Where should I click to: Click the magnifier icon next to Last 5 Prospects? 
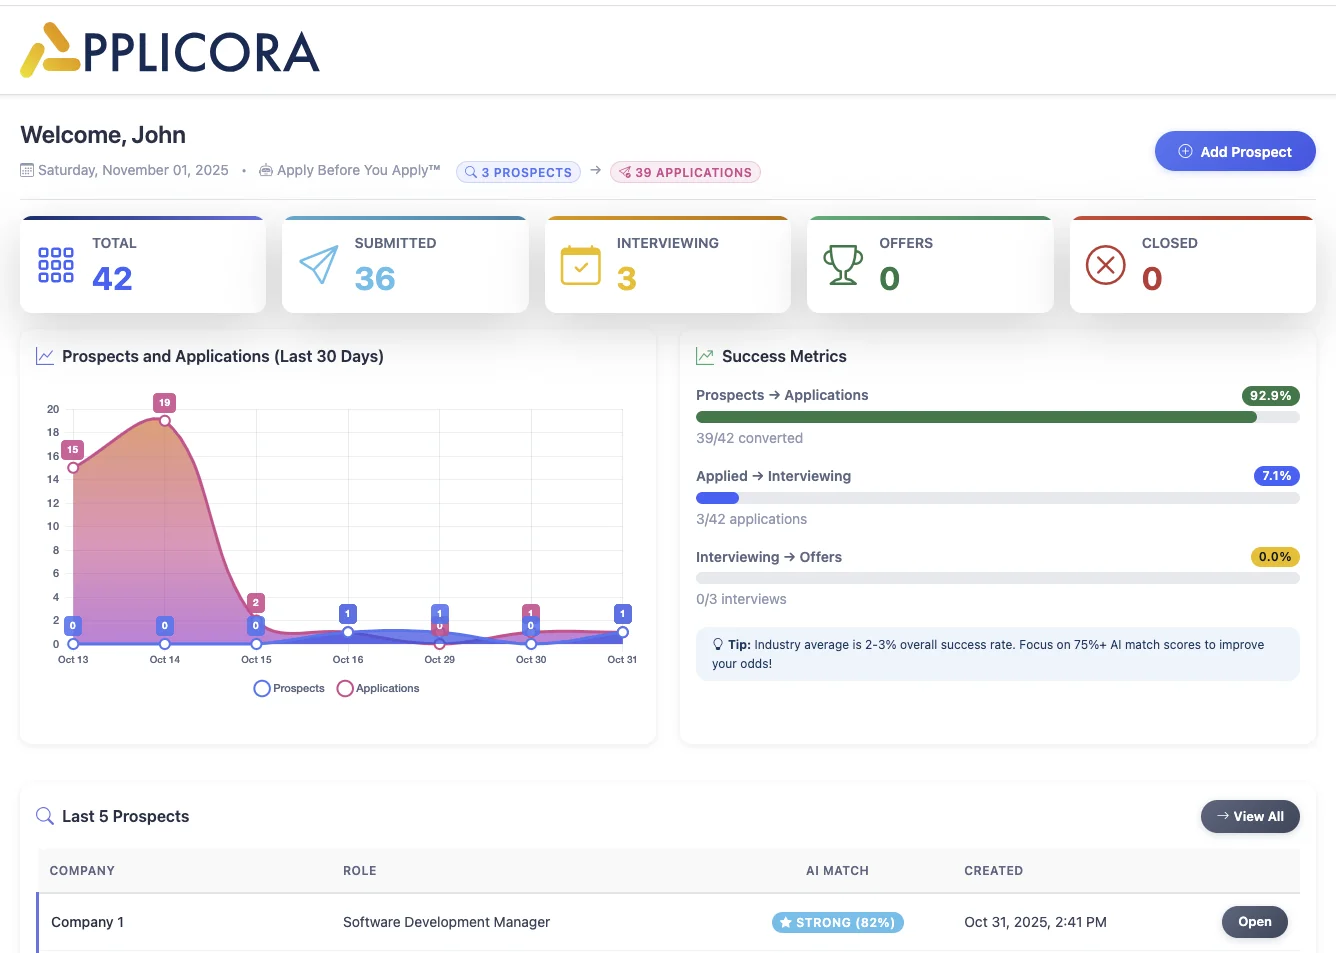44,816
